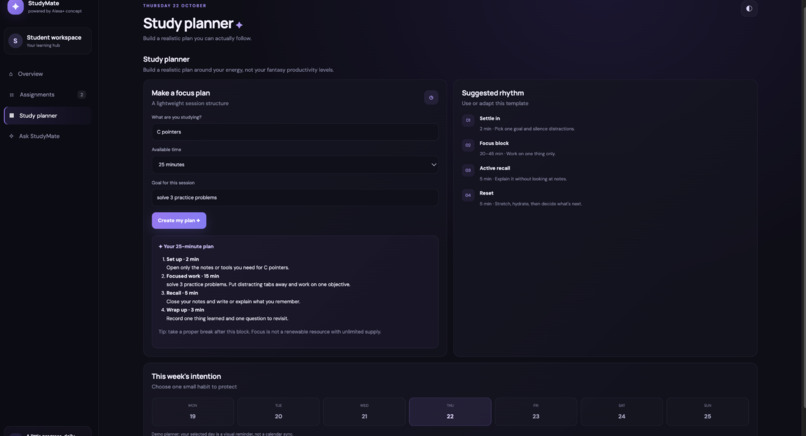Open the Student workspace avatar
Screen dimensions: 806x436
point(15,41)
